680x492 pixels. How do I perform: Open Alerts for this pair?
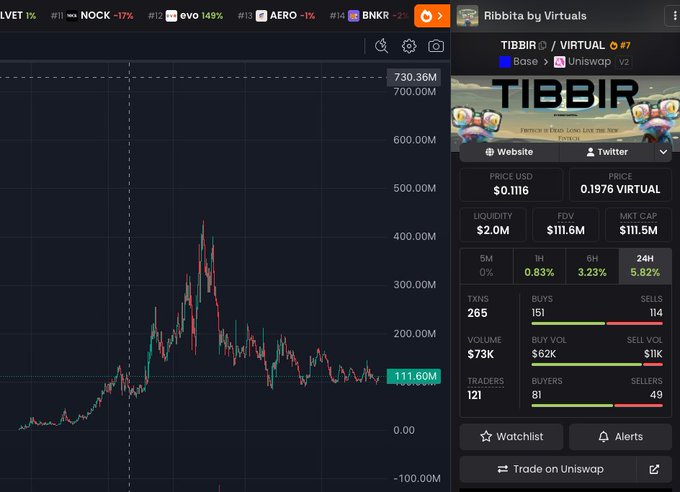[x=621, y=436]
